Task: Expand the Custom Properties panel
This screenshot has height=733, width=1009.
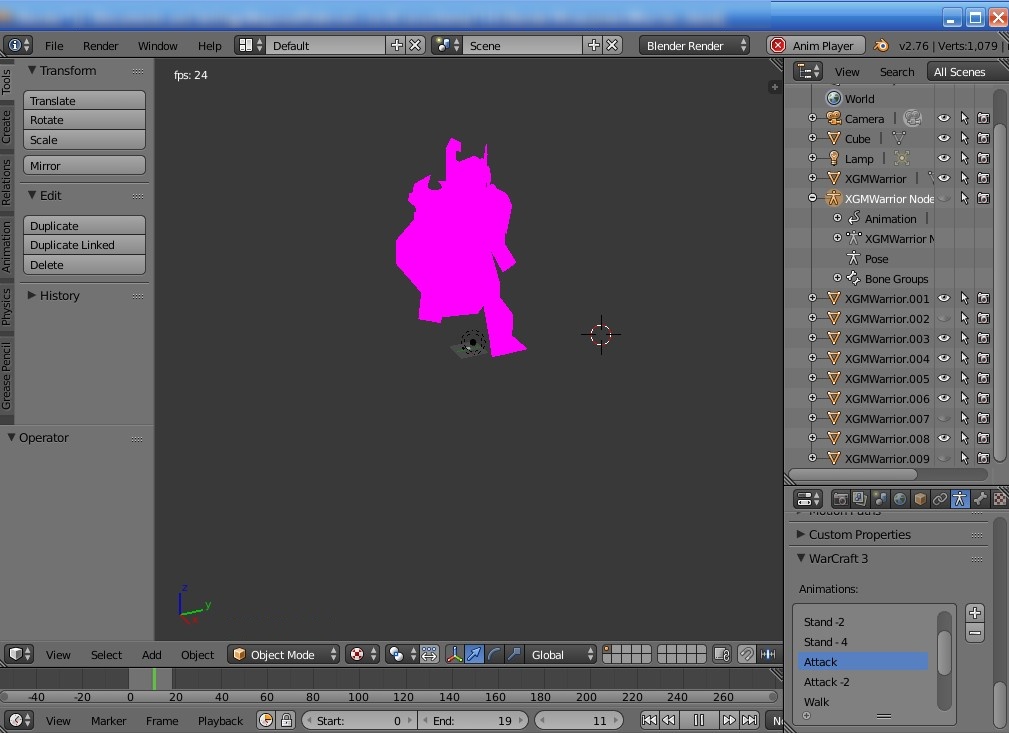Action: coord(801,534)
